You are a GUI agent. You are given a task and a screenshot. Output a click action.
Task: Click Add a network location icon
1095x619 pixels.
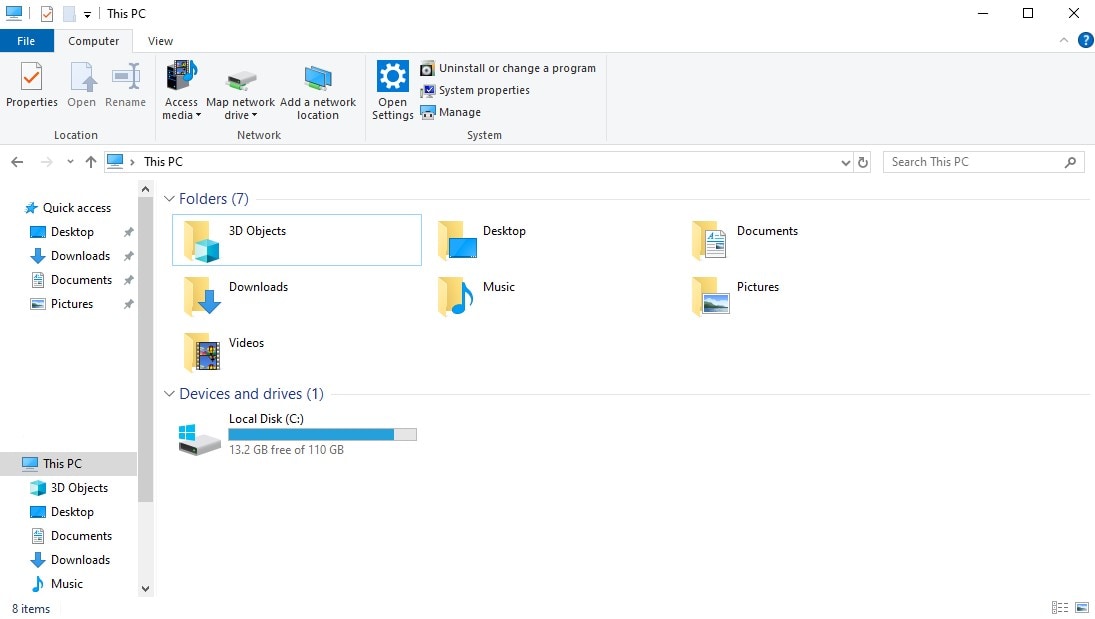tap(318, 78)
